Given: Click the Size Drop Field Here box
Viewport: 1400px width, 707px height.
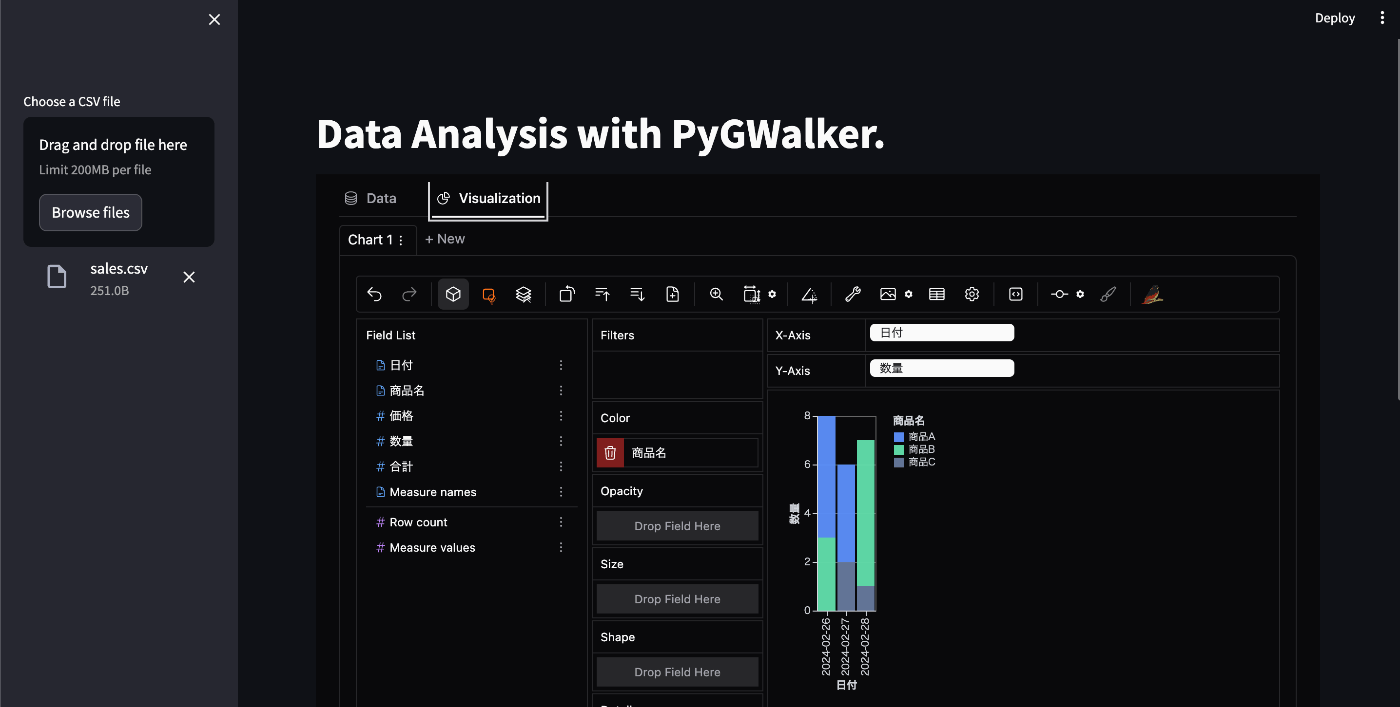Looking at the screenshot, I should [677, 599].
